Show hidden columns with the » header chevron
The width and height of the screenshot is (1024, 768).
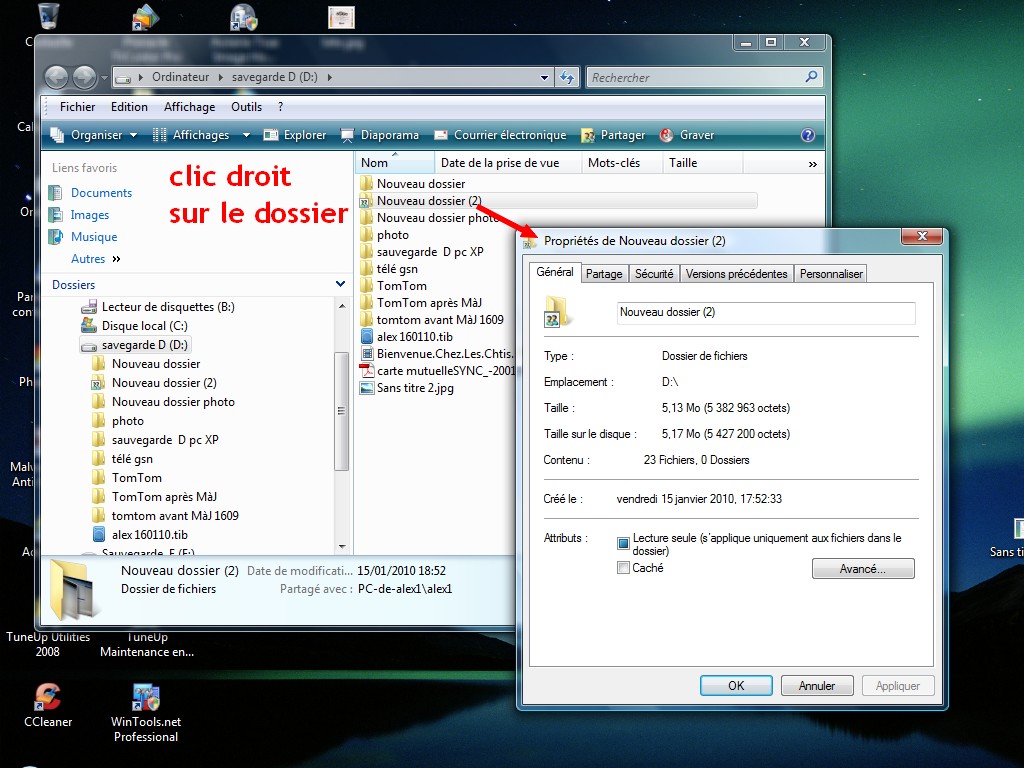pyautogui.click(x=812, y=164)
